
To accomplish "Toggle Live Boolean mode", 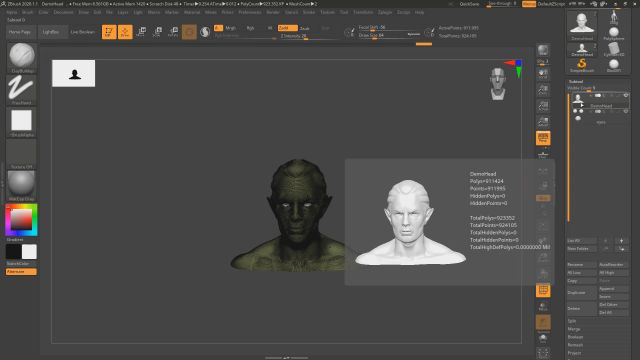I will click(83, 32).
